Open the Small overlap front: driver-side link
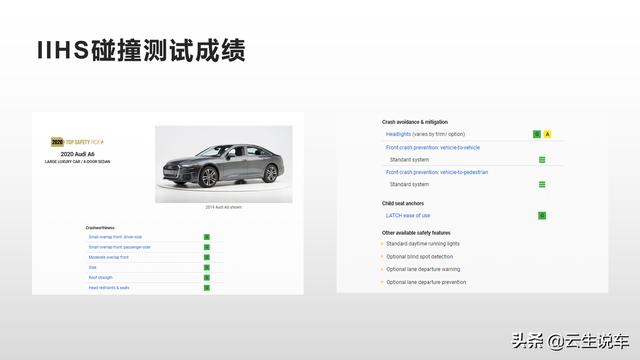The height and width of the screenshot is (360, 640). click(116, 237)
